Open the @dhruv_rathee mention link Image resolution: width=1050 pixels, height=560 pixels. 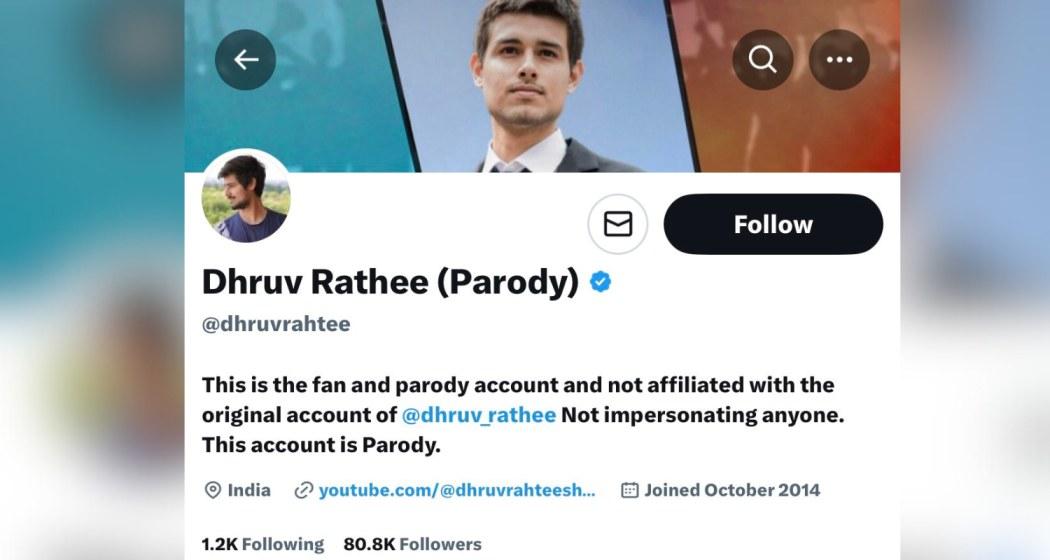click(x=478, y=415)
